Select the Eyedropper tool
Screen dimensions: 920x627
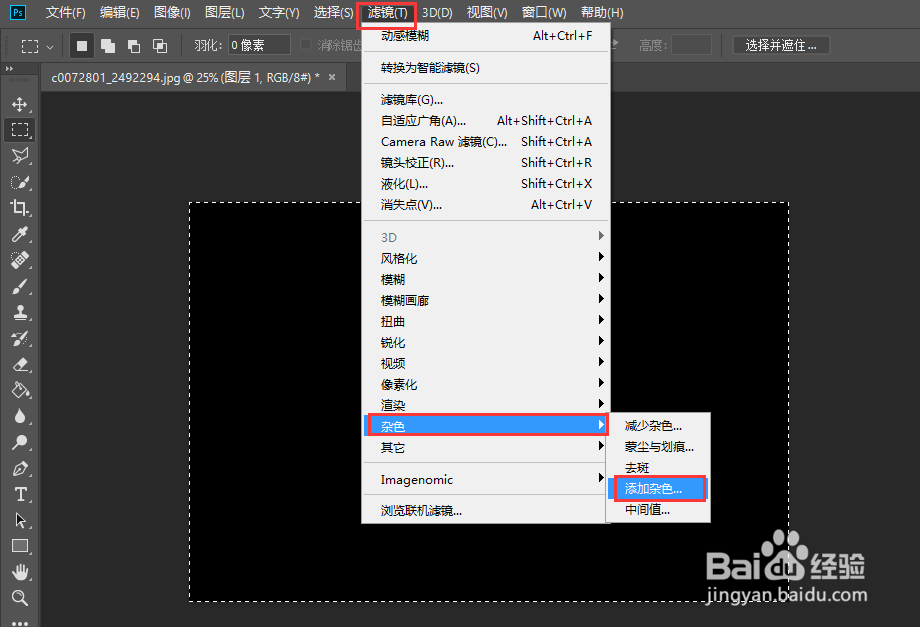(20, 234)
